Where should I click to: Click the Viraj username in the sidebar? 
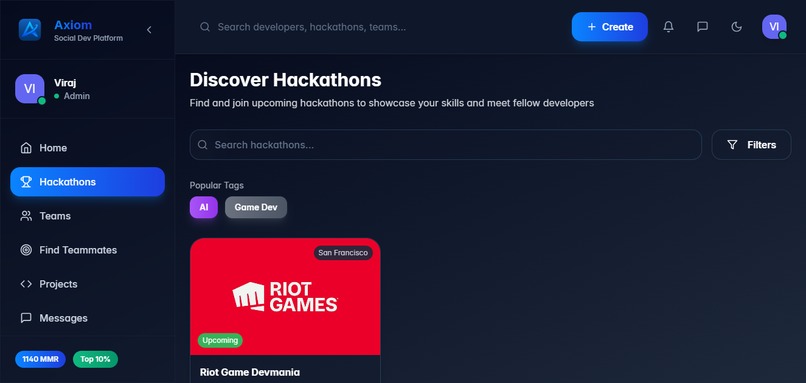65,82
